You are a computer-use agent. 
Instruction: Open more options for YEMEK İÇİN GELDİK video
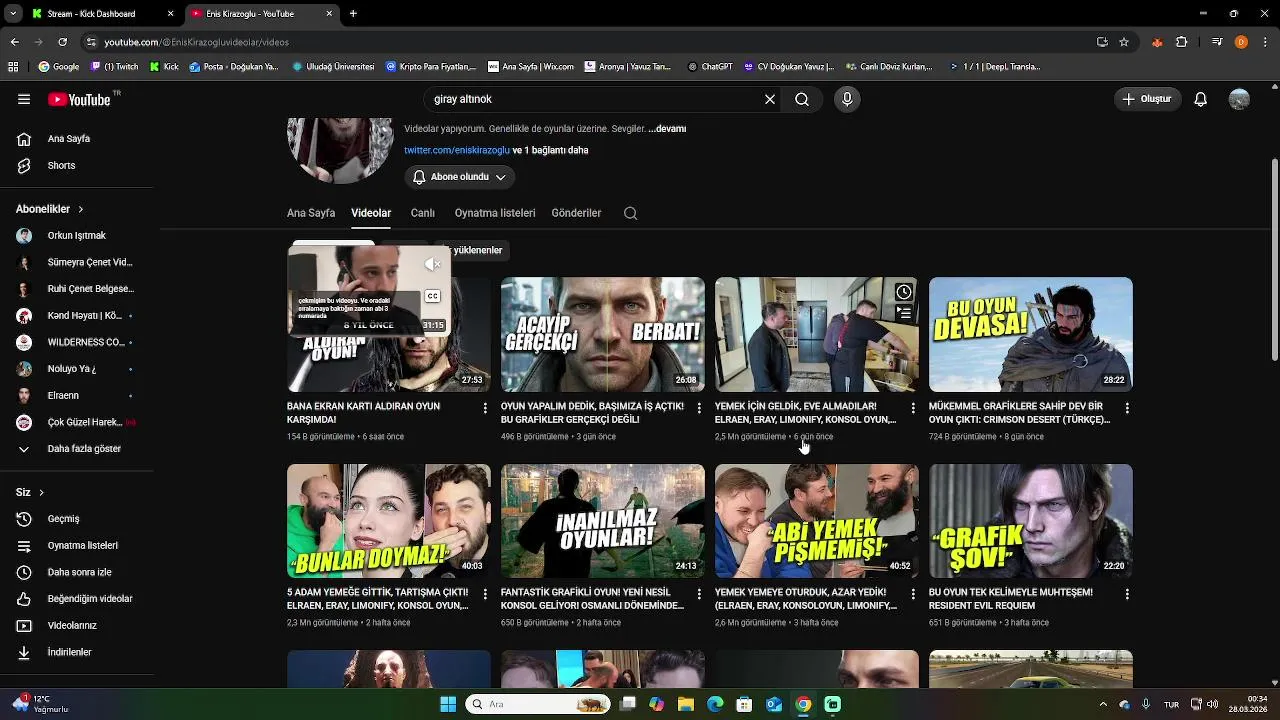pos(913,408)
